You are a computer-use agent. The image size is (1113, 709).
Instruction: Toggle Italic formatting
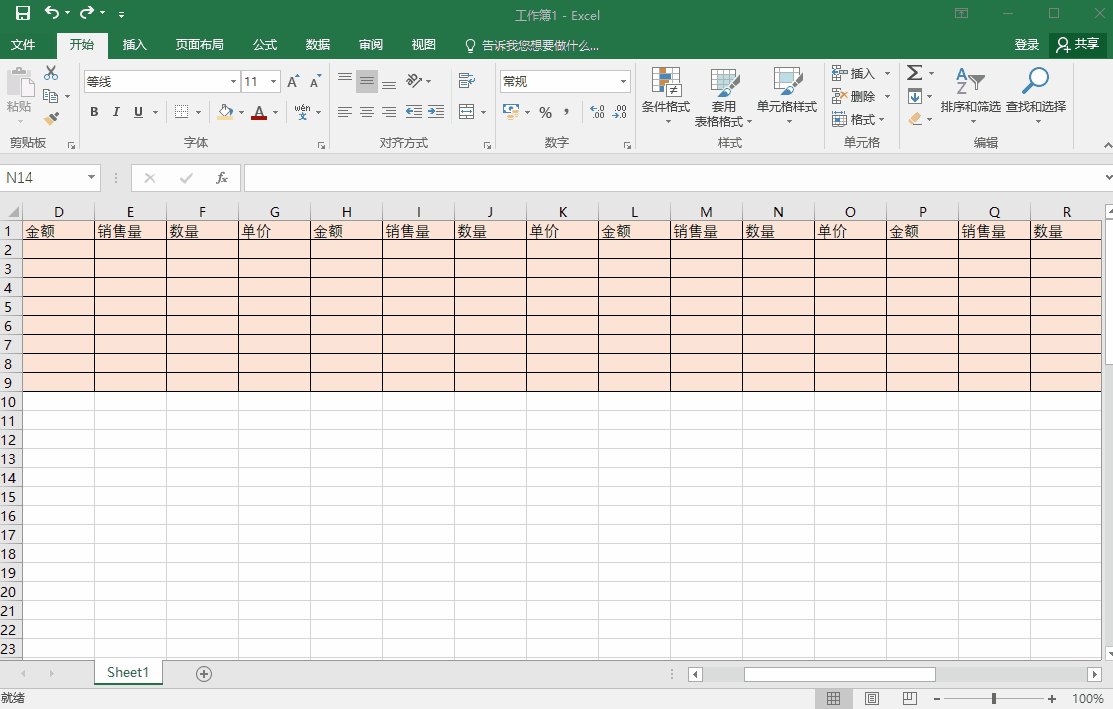click(116, 112)
